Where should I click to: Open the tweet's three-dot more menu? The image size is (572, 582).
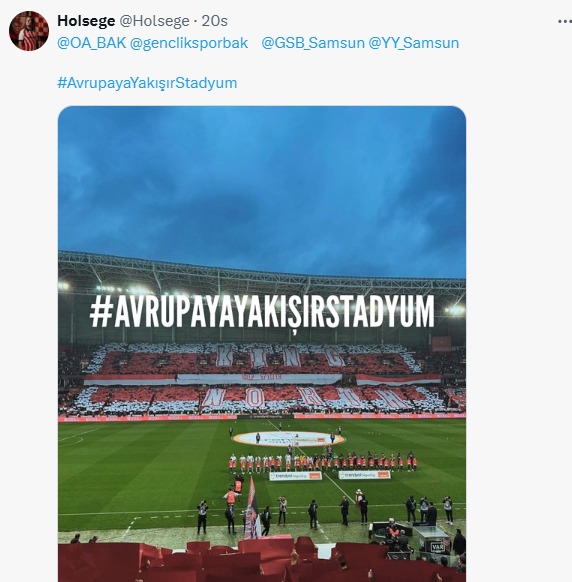[x=565, y=22]
